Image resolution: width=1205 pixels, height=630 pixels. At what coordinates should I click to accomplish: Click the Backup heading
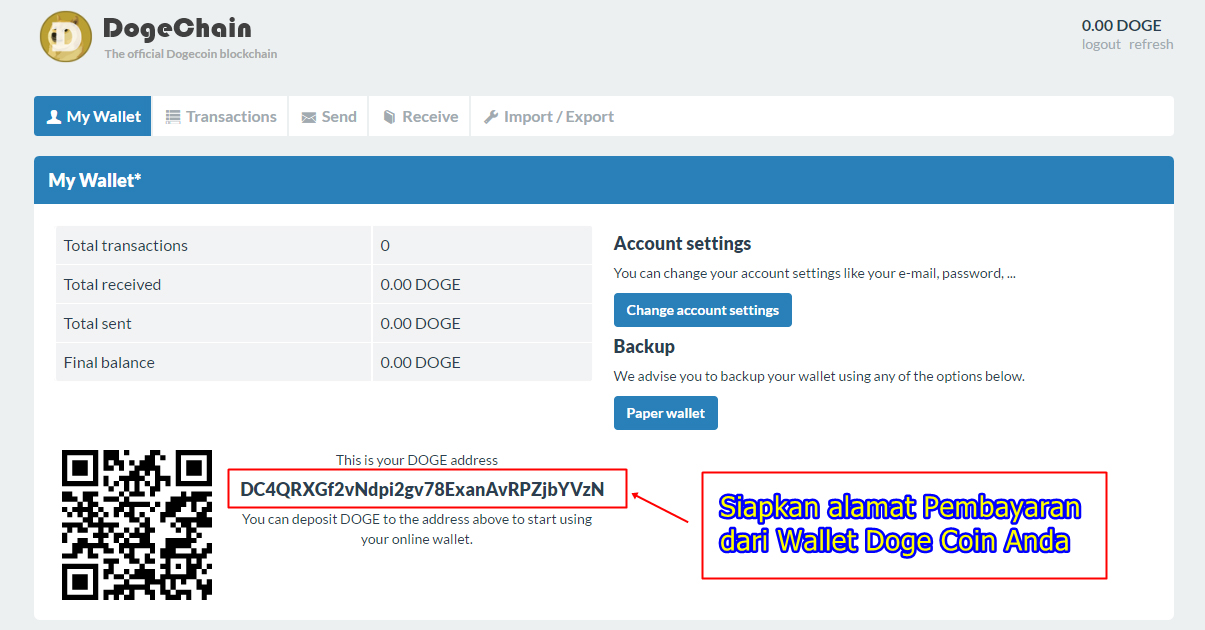[644, 346]
